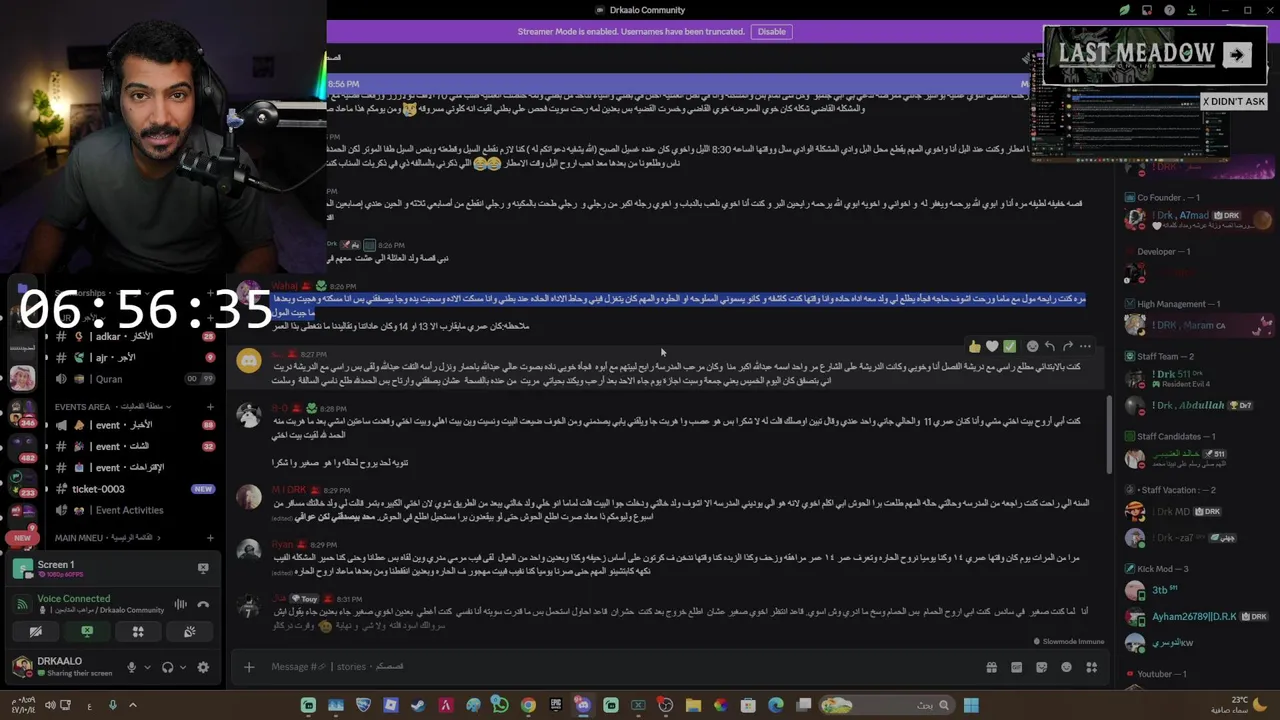1280x720 pixels.
Task: Forward the highlighted message
Action: pyautogui.click(x=1068, y=346)
